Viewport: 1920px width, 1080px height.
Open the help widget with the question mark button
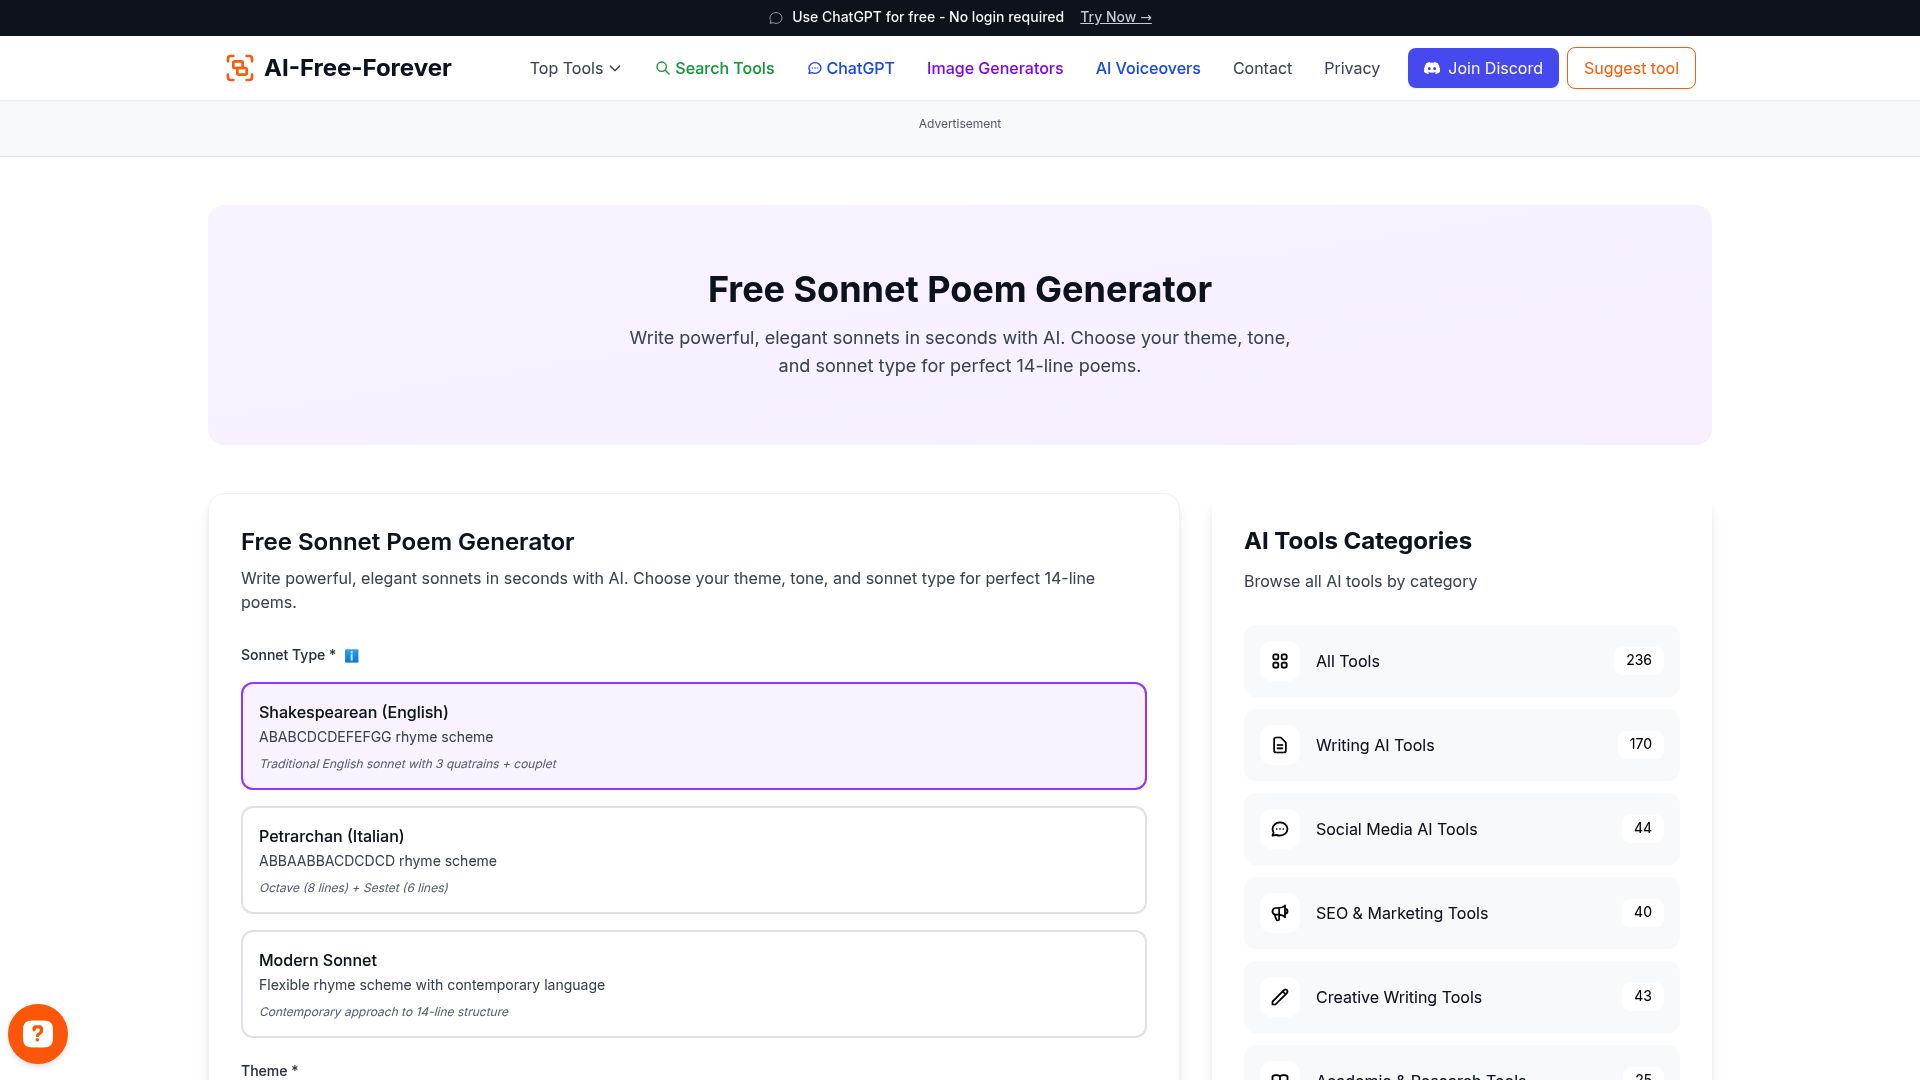(38, 1033)
